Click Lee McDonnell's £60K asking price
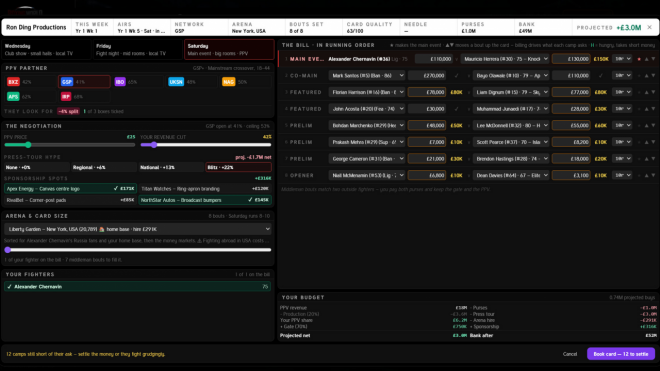 click(x=601, y=125)
